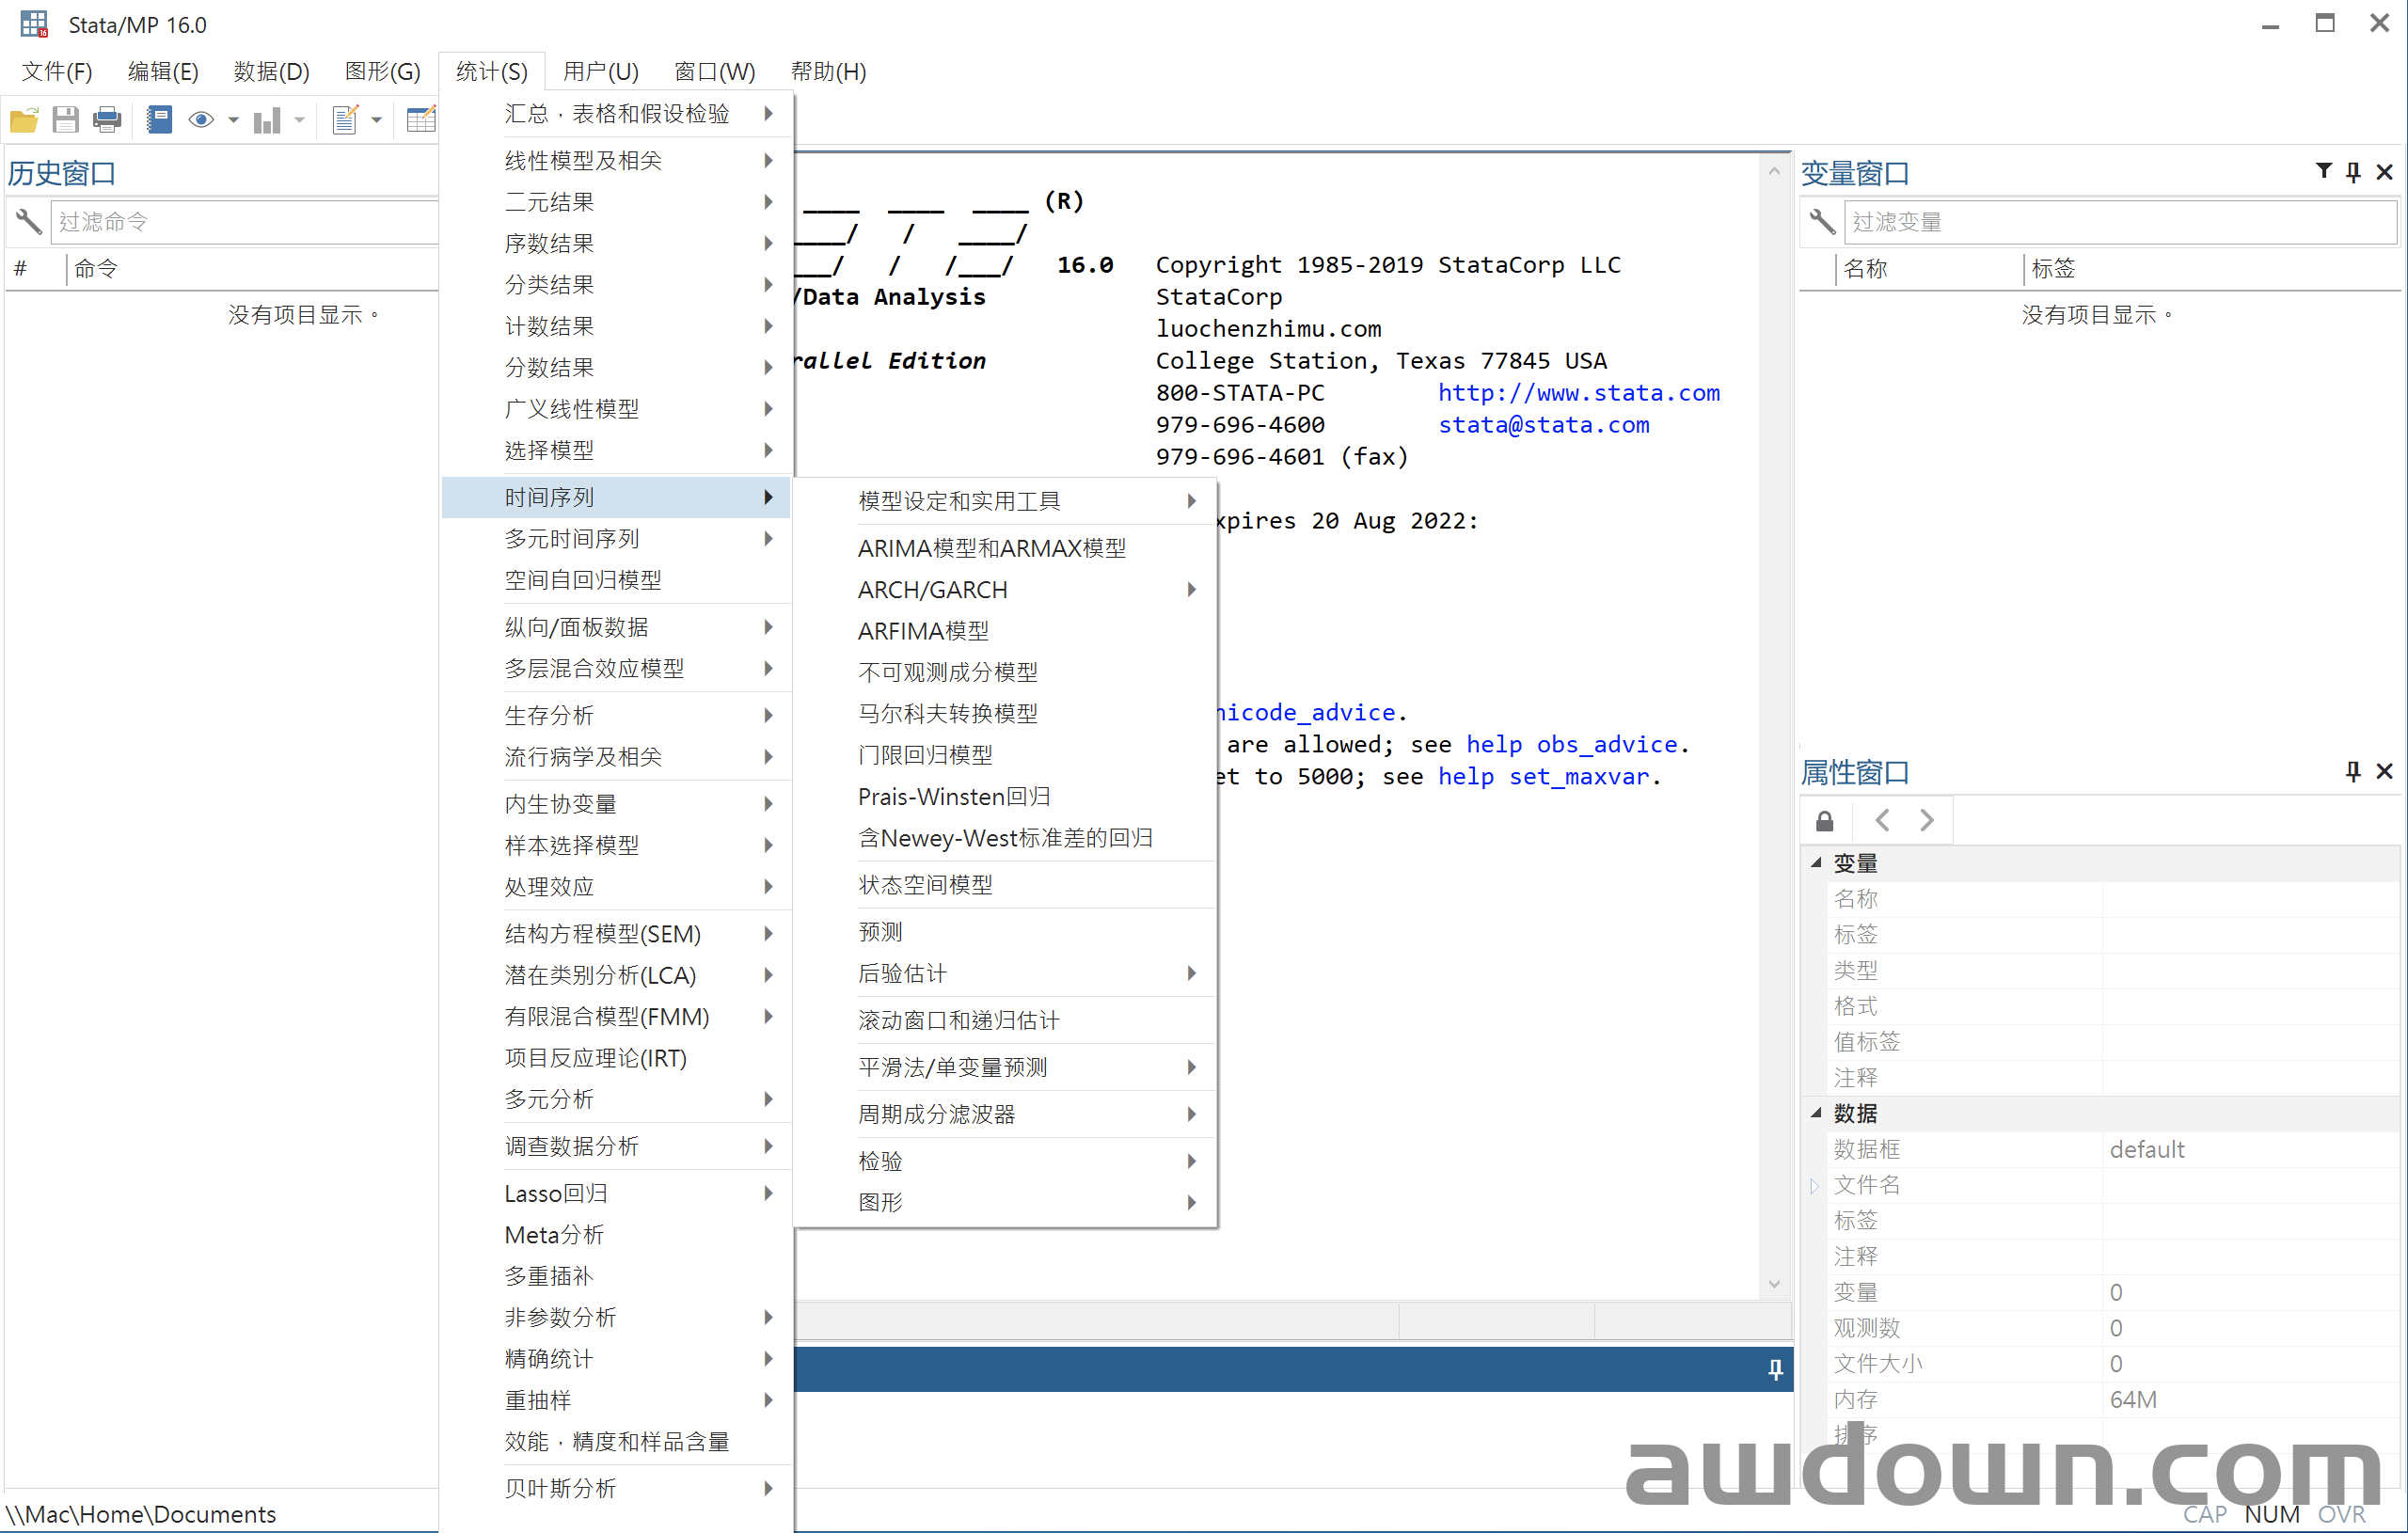Toggle the pin icon of 属性窗口
Viewport: 2408px width, 1533px height.
[x=2353, y=771]
